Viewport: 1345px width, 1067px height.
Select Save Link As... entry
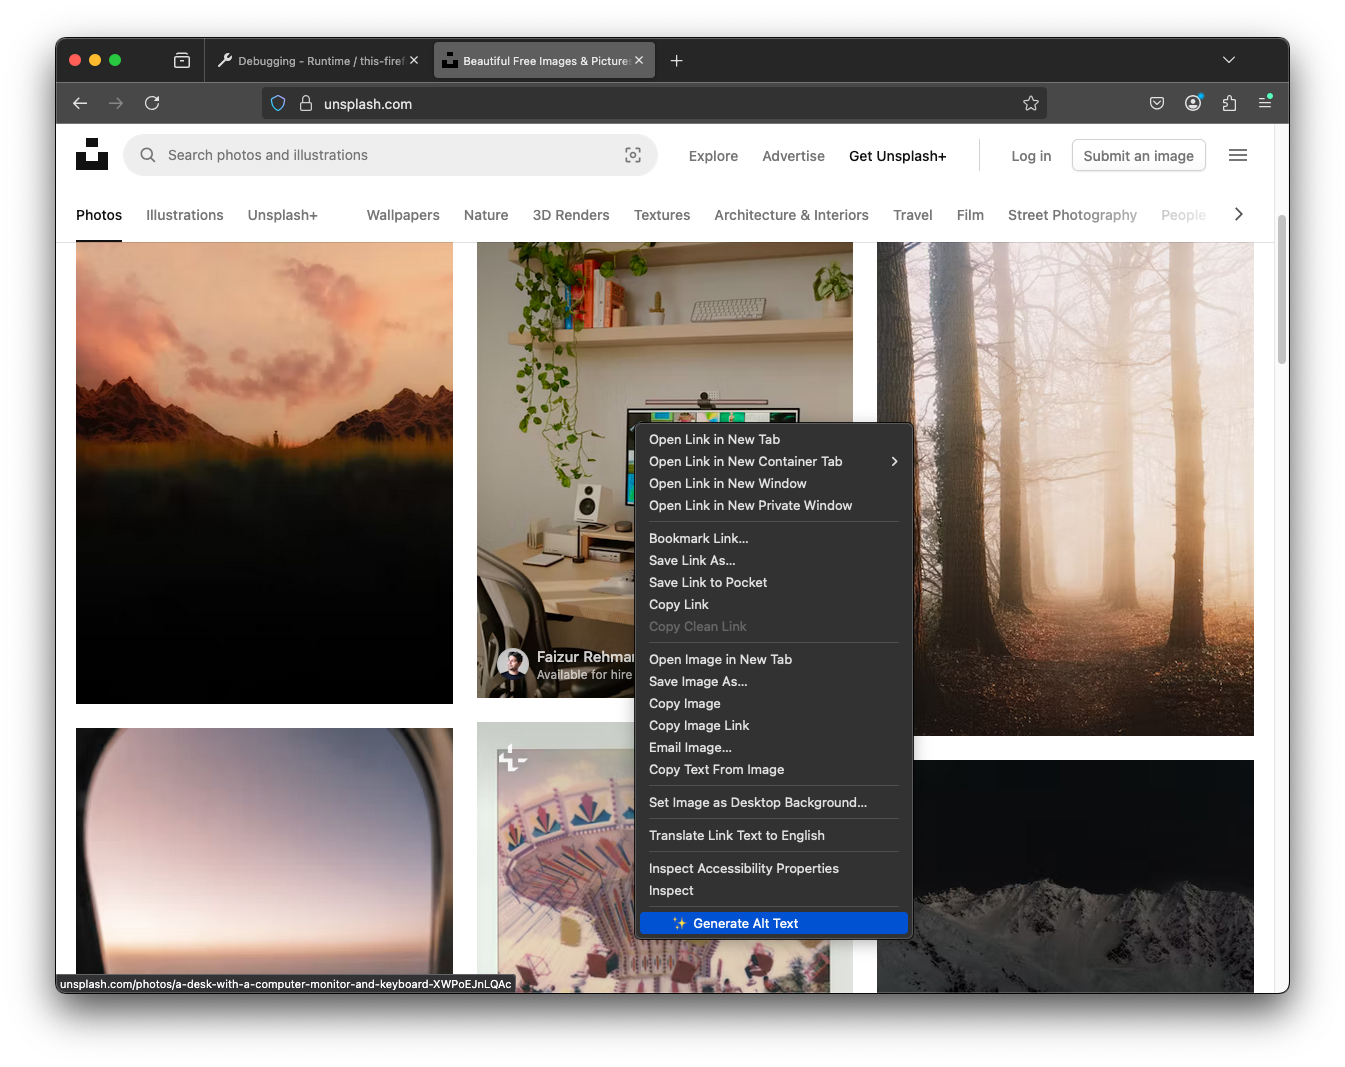774,560
